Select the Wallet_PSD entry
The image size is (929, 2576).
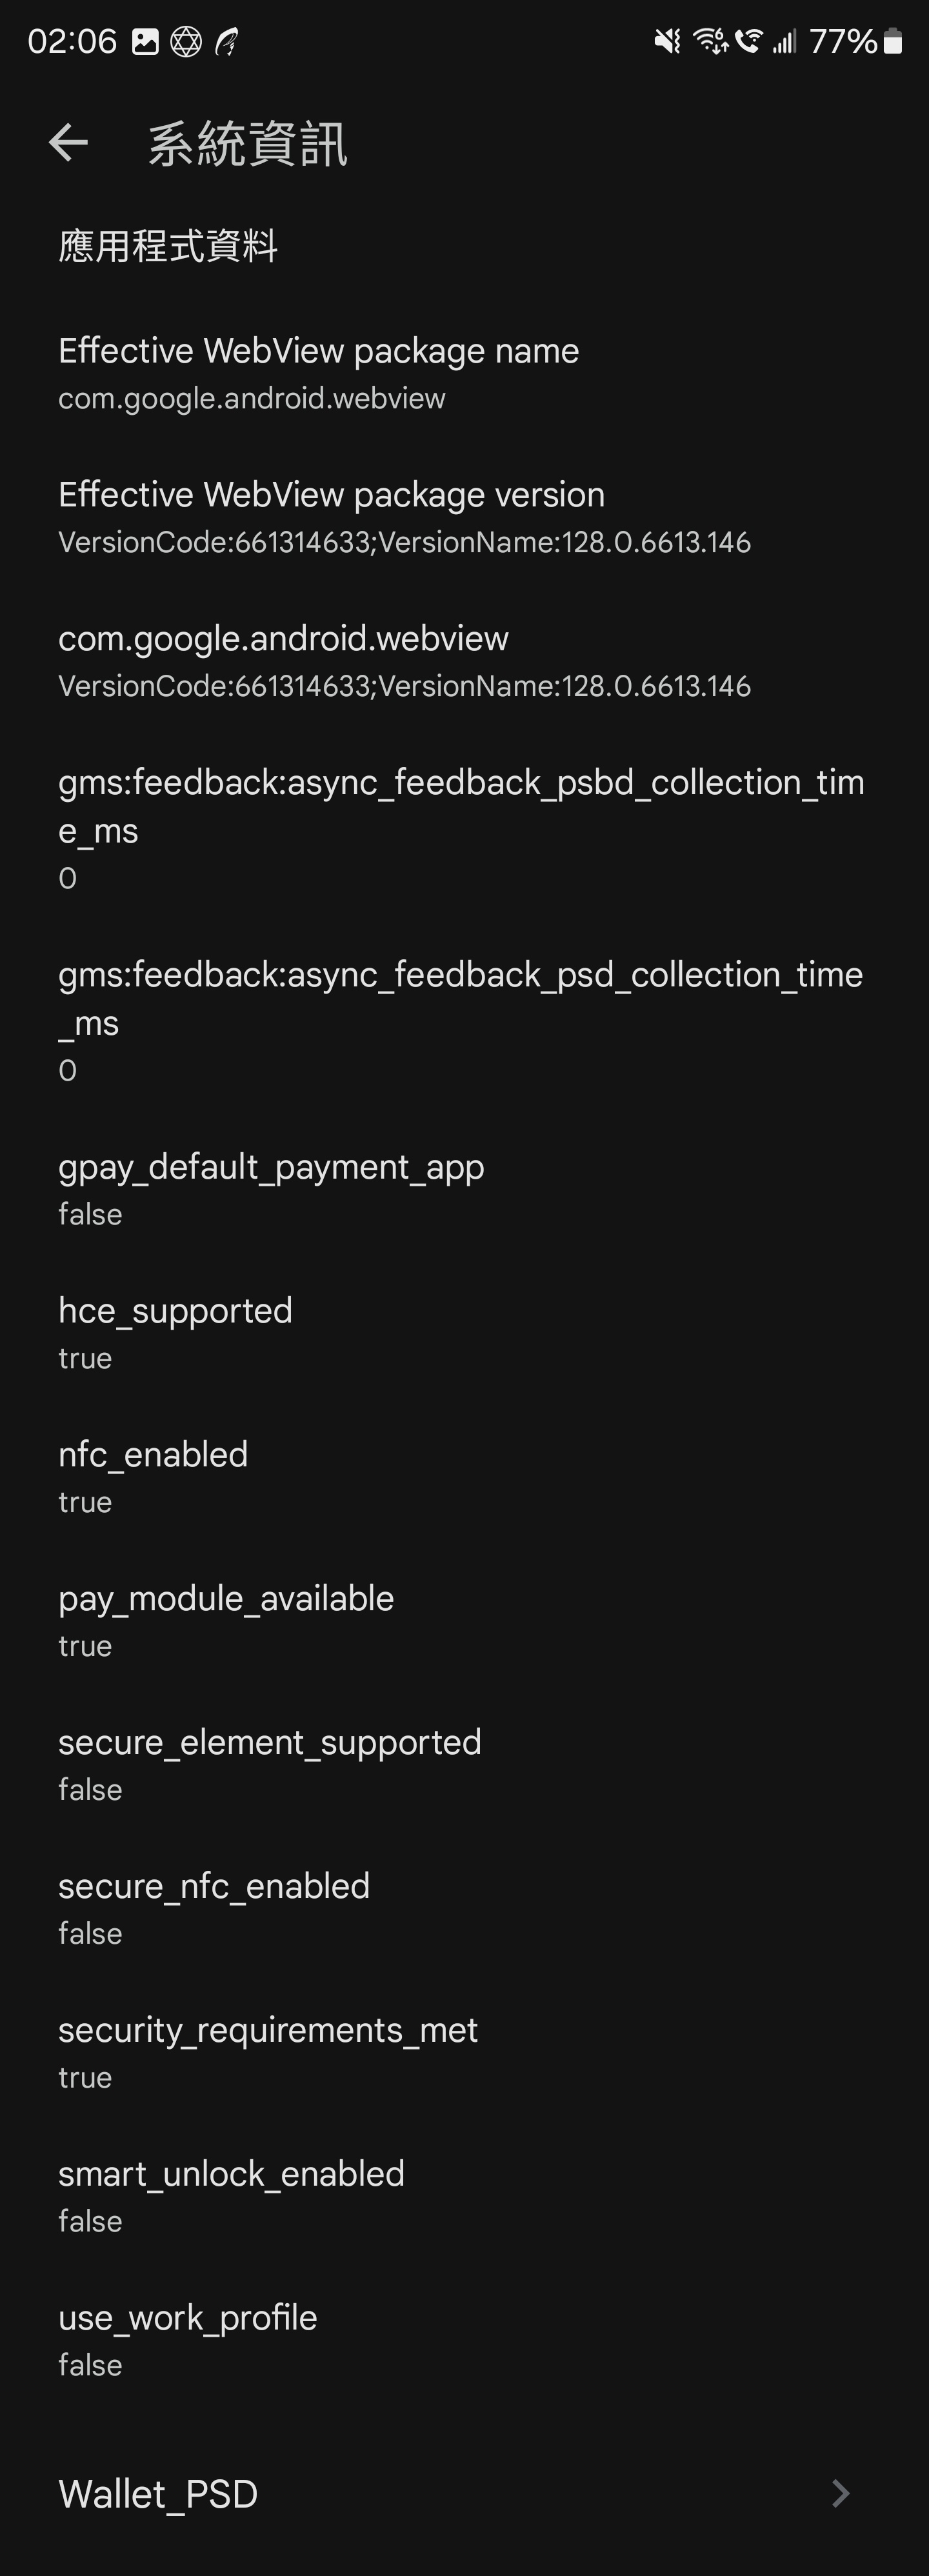(x=464, y=2494)
